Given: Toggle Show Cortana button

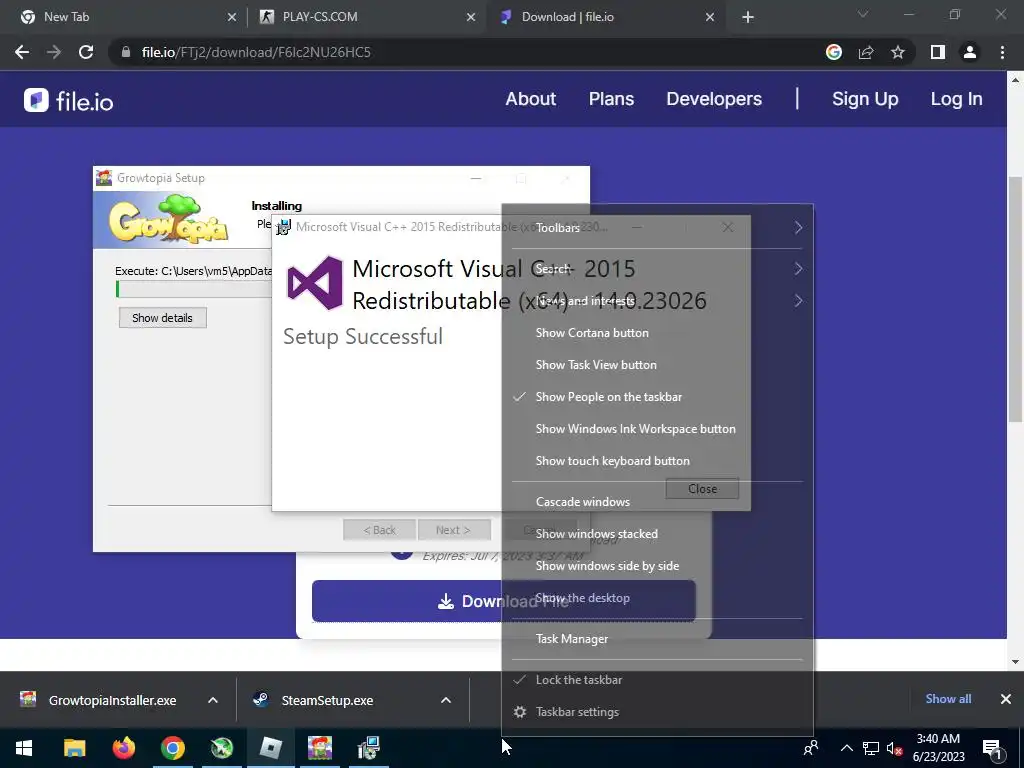Looking at the screenshot, I should (x=592, y=332).
